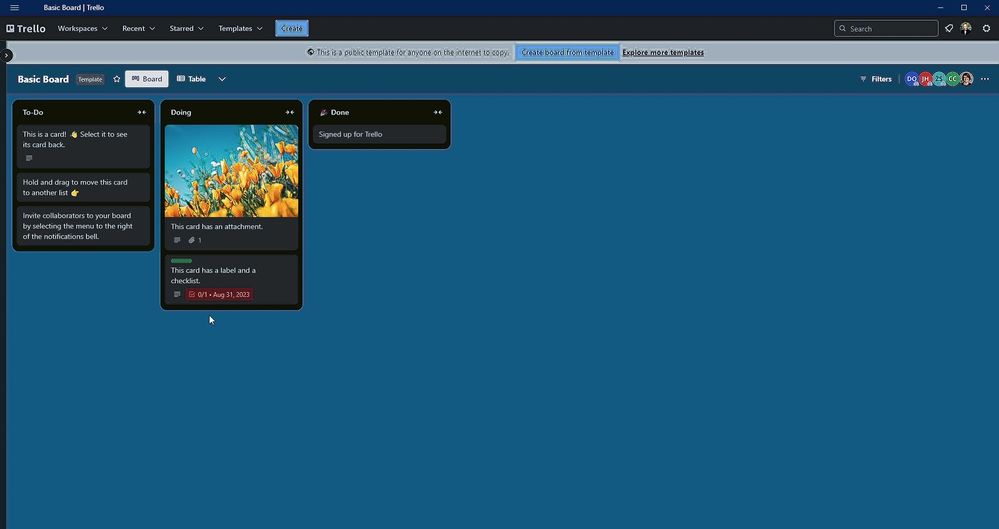Collapse the Done list

[438, 112]
